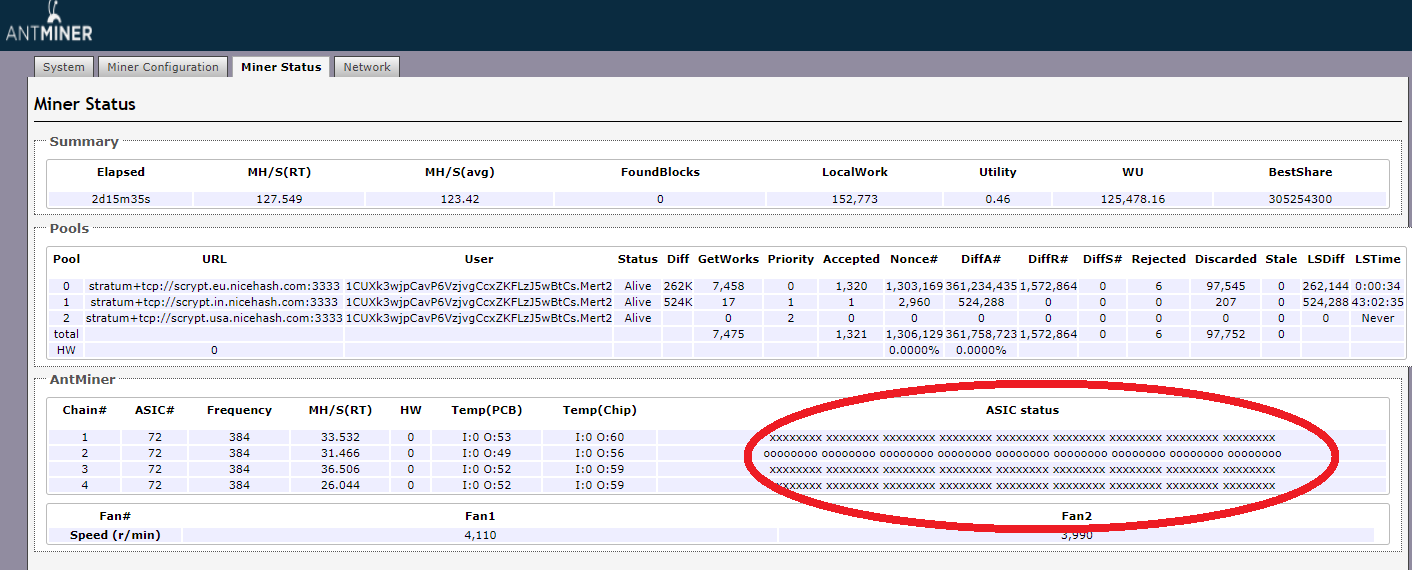This screenshot has width=1412, height=584.
Task: Select pool 0 Accepted value 1,320
Action: click(851, 286)
